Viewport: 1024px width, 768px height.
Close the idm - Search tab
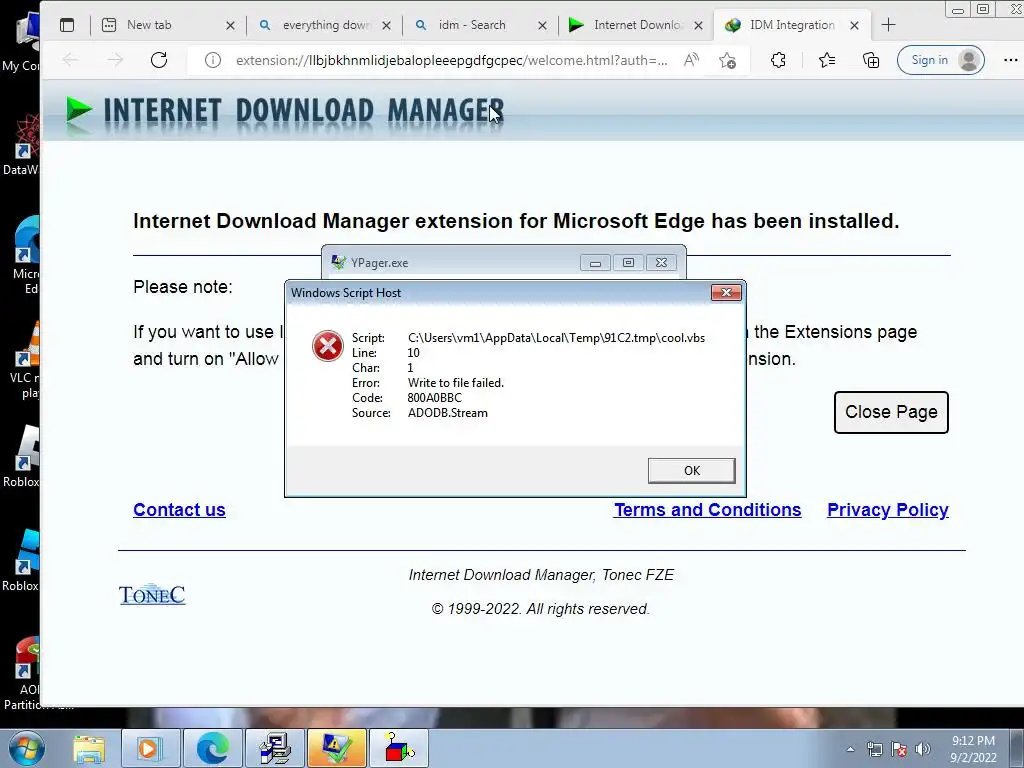(542, 25)
